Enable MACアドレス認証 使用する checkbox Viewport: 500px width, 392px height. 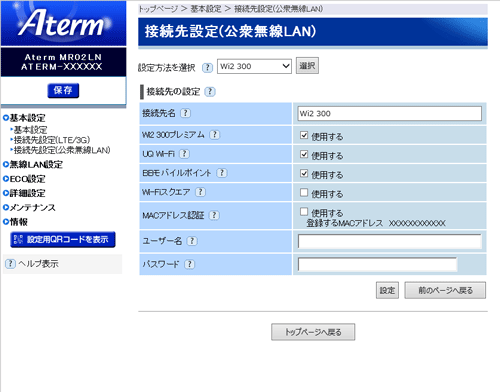tap(304, 211)
